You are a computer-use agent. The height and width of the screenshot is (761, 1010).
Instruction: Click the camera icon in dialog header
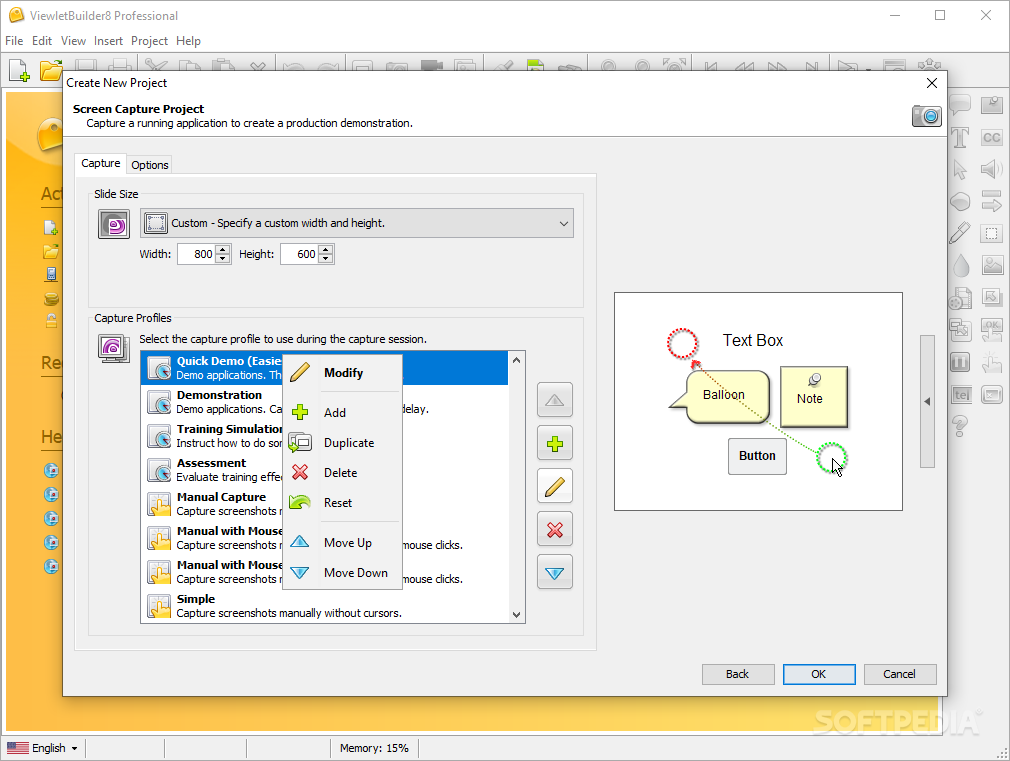point(927,116)
